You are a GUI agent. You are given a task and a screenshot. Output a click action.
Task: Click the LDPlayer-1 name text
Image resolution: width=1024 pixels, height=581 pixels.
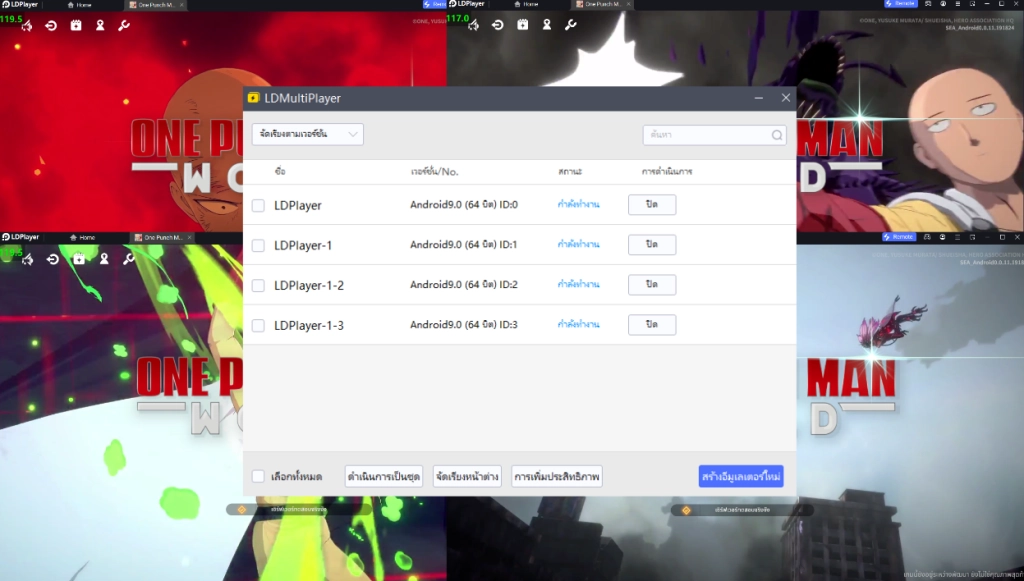tap(303, 245)
